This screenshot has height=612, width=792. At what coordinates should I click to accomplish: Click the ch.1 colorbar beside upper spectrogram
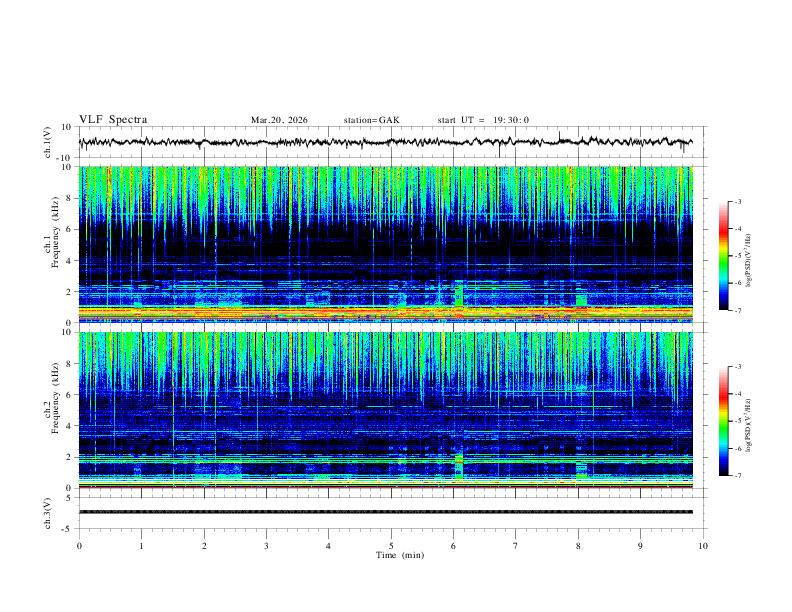pyautogui.click(x=723, y=256)
